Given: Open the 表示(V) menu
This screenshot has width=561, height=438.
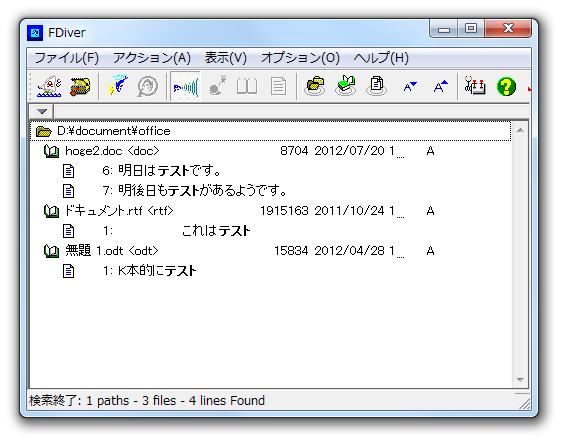Looking at the screenshot, I should pos(226,58).
